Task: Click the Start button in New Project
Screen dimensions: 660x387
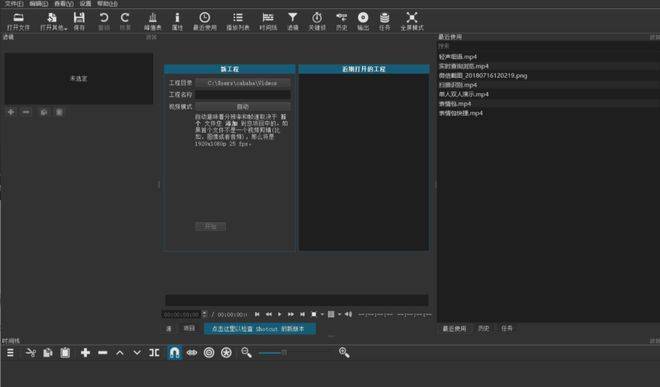Action: (x=210, y=227)
